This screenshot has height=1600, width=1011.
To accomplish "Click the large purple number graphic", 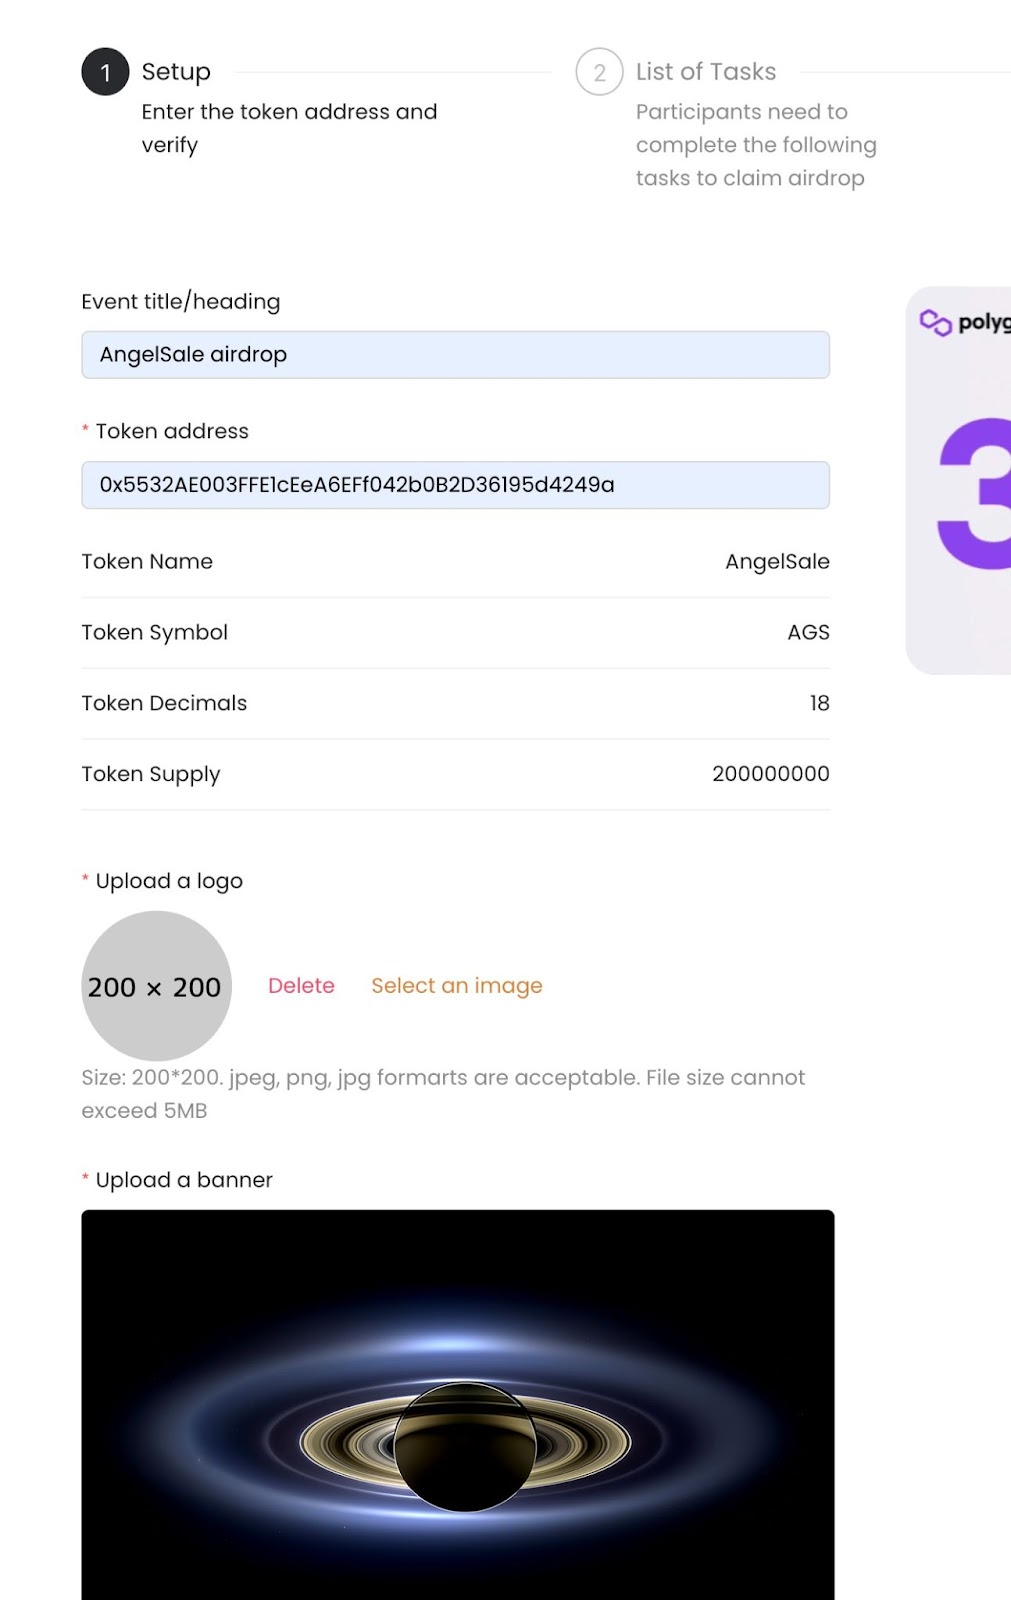I will tap(974, 494).
